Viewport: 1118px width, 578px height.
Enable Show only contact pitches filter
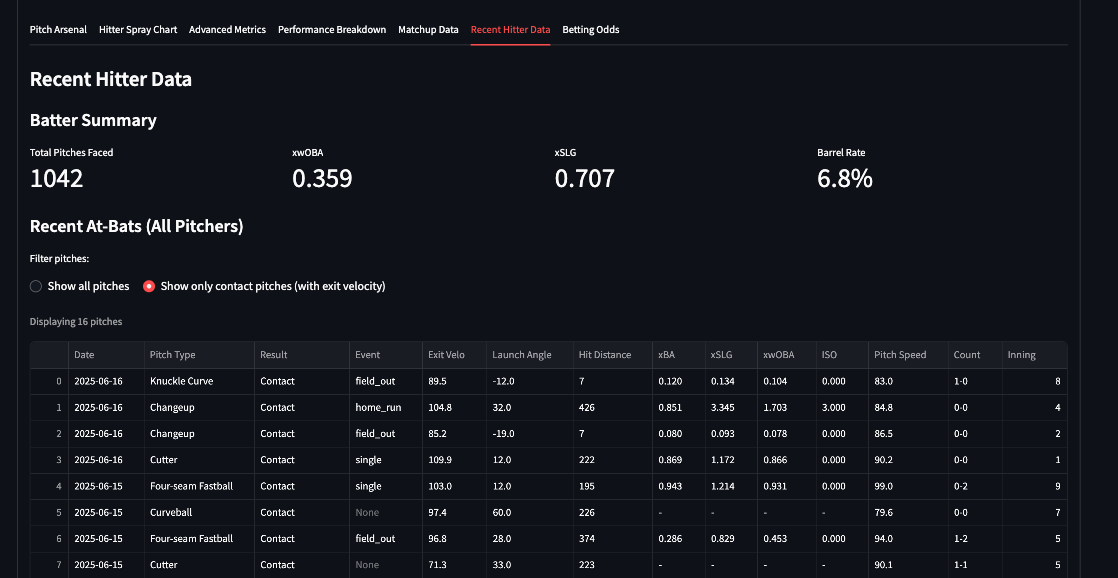pyautogui.click(x=148, y=286)
